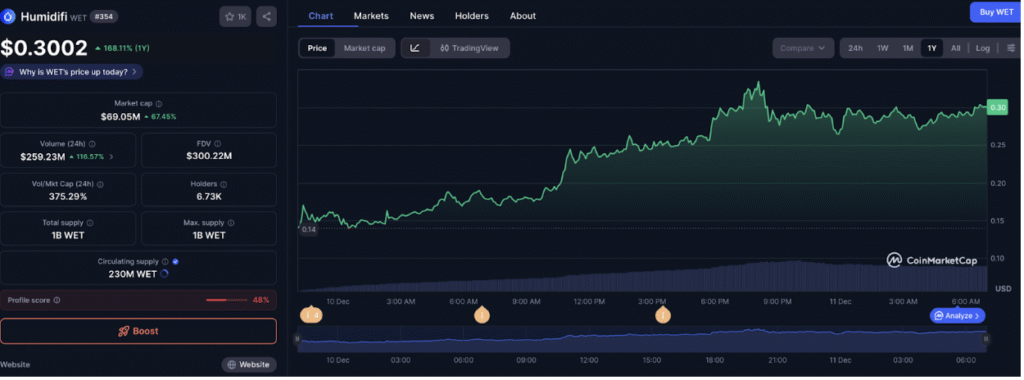Click the $300.22M FDV value

[209, 156]
